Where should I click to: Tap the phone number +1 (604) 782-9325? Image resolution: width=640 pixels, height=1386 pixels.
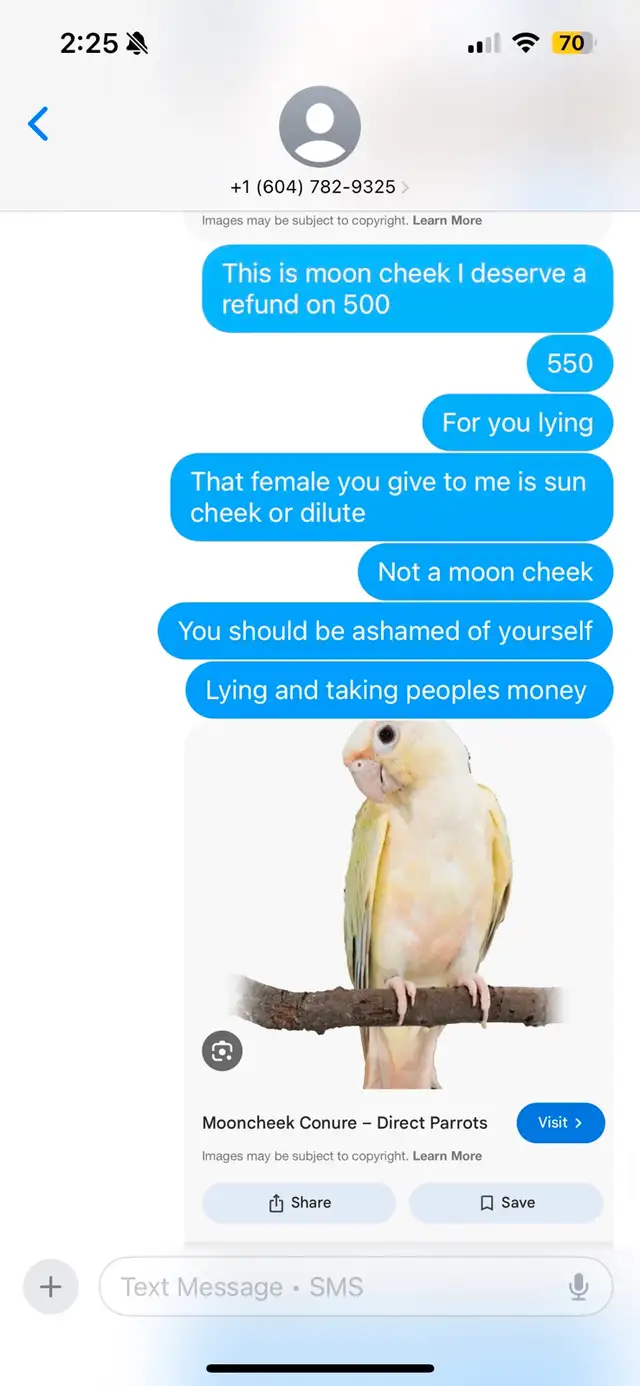point(313,187)
